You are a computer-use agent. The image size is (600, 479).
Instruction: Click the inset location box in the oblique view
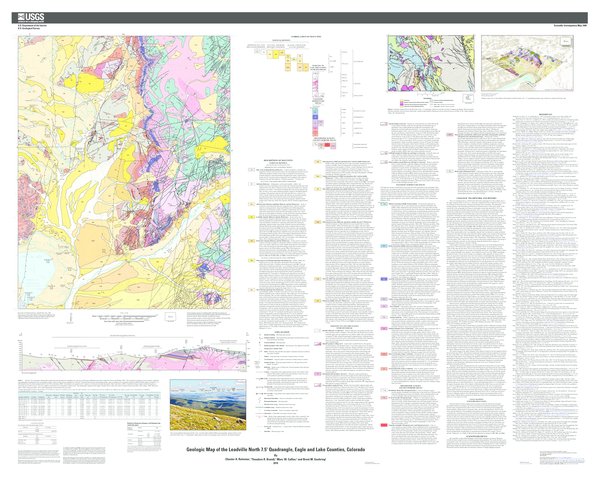coord(566,41)
